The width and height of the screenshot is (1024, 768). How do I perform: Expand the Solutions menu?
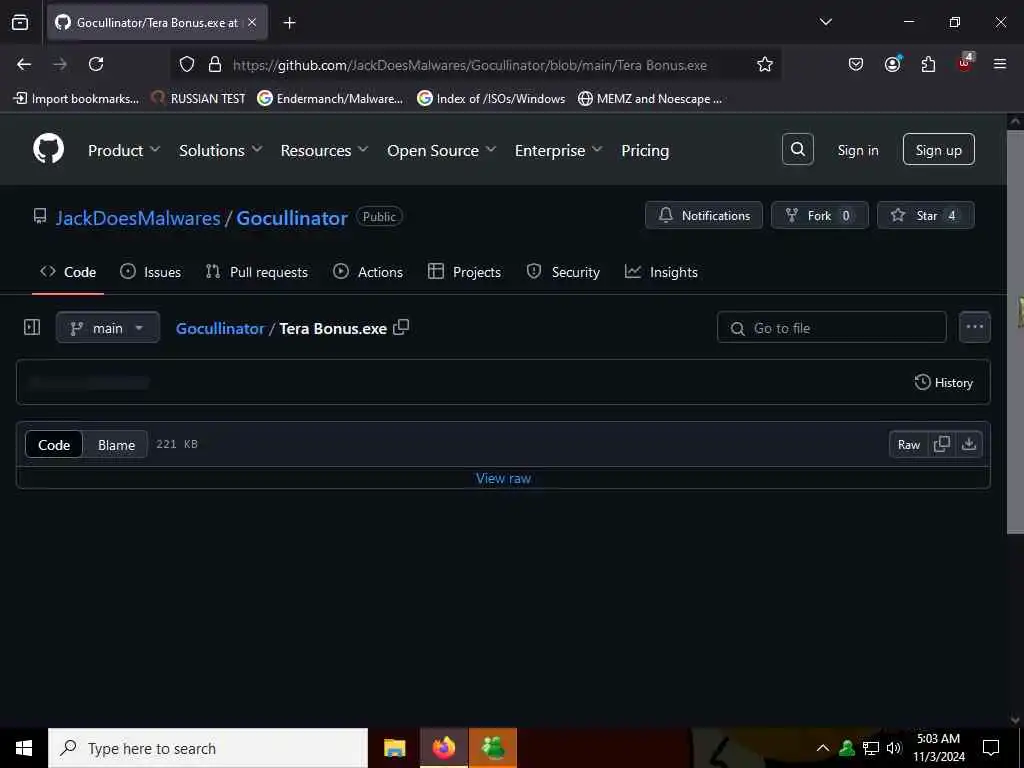221,150
